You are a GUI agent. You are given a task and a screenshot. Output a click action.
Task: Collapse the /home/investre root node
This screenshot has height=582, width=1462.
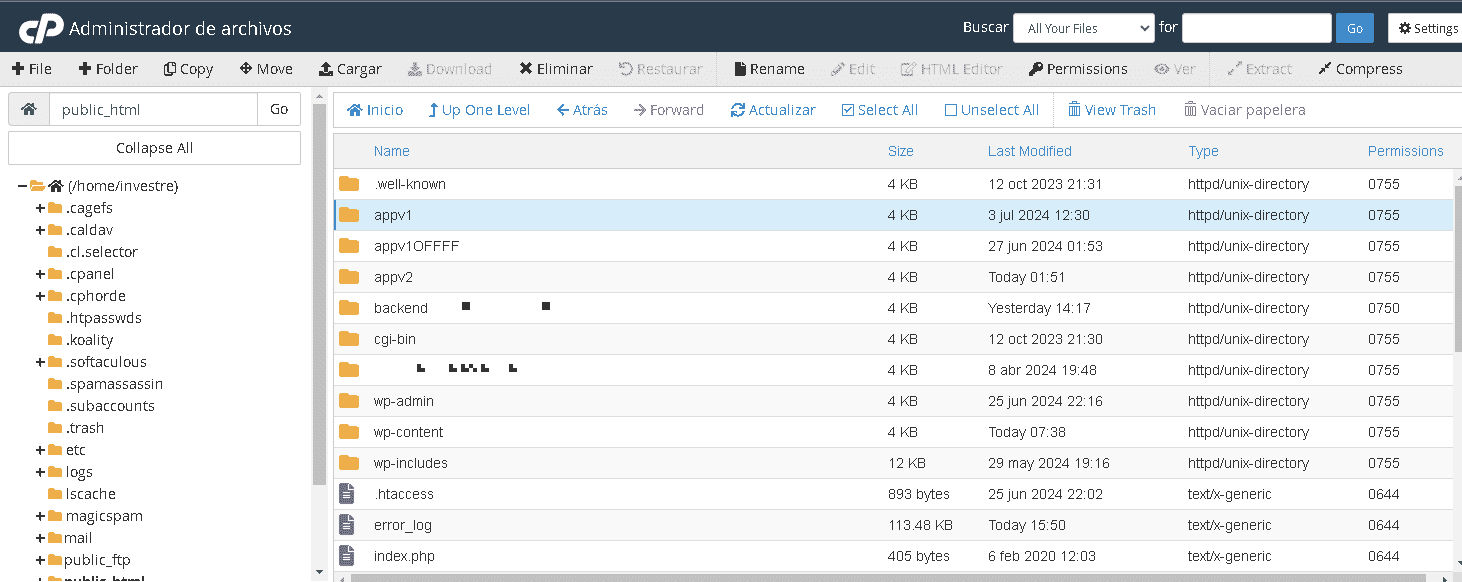(x=22, y=186)
